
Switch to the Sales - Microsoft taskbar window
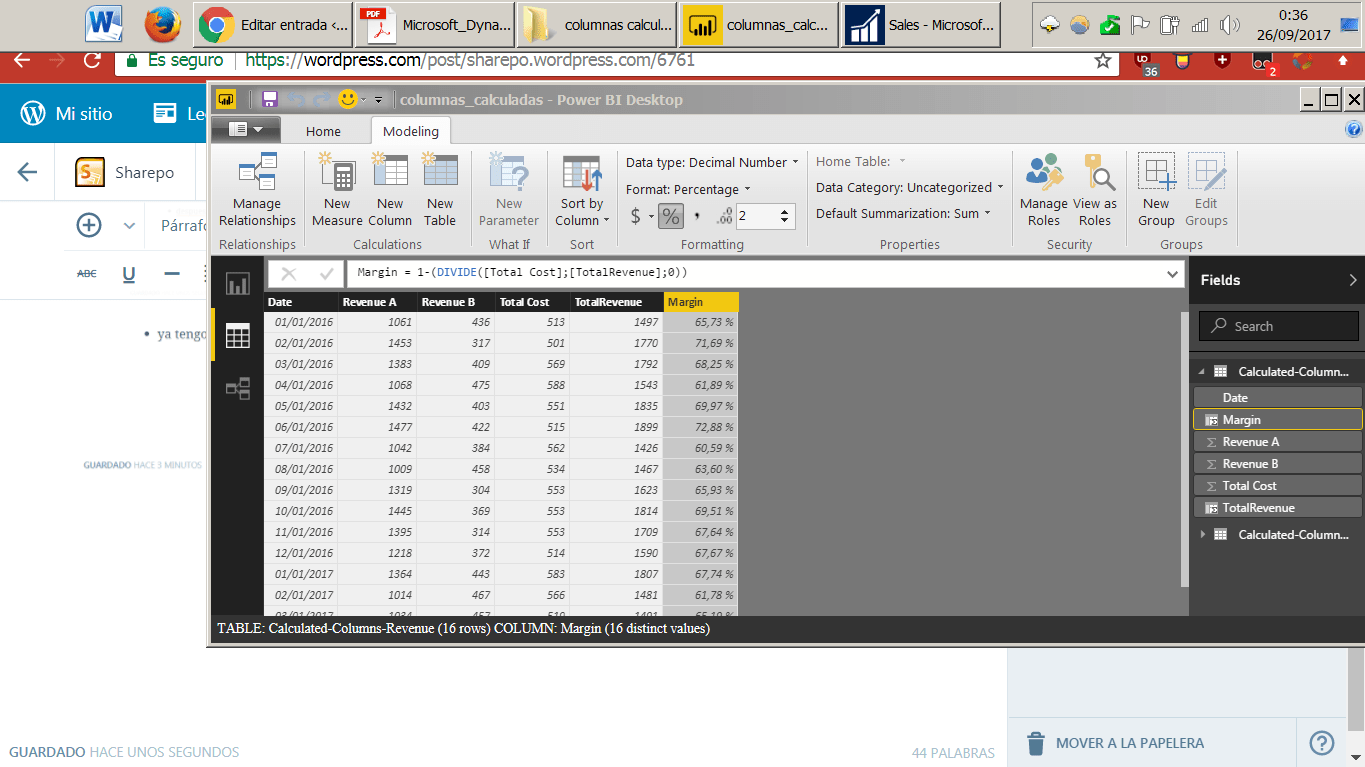921,25
